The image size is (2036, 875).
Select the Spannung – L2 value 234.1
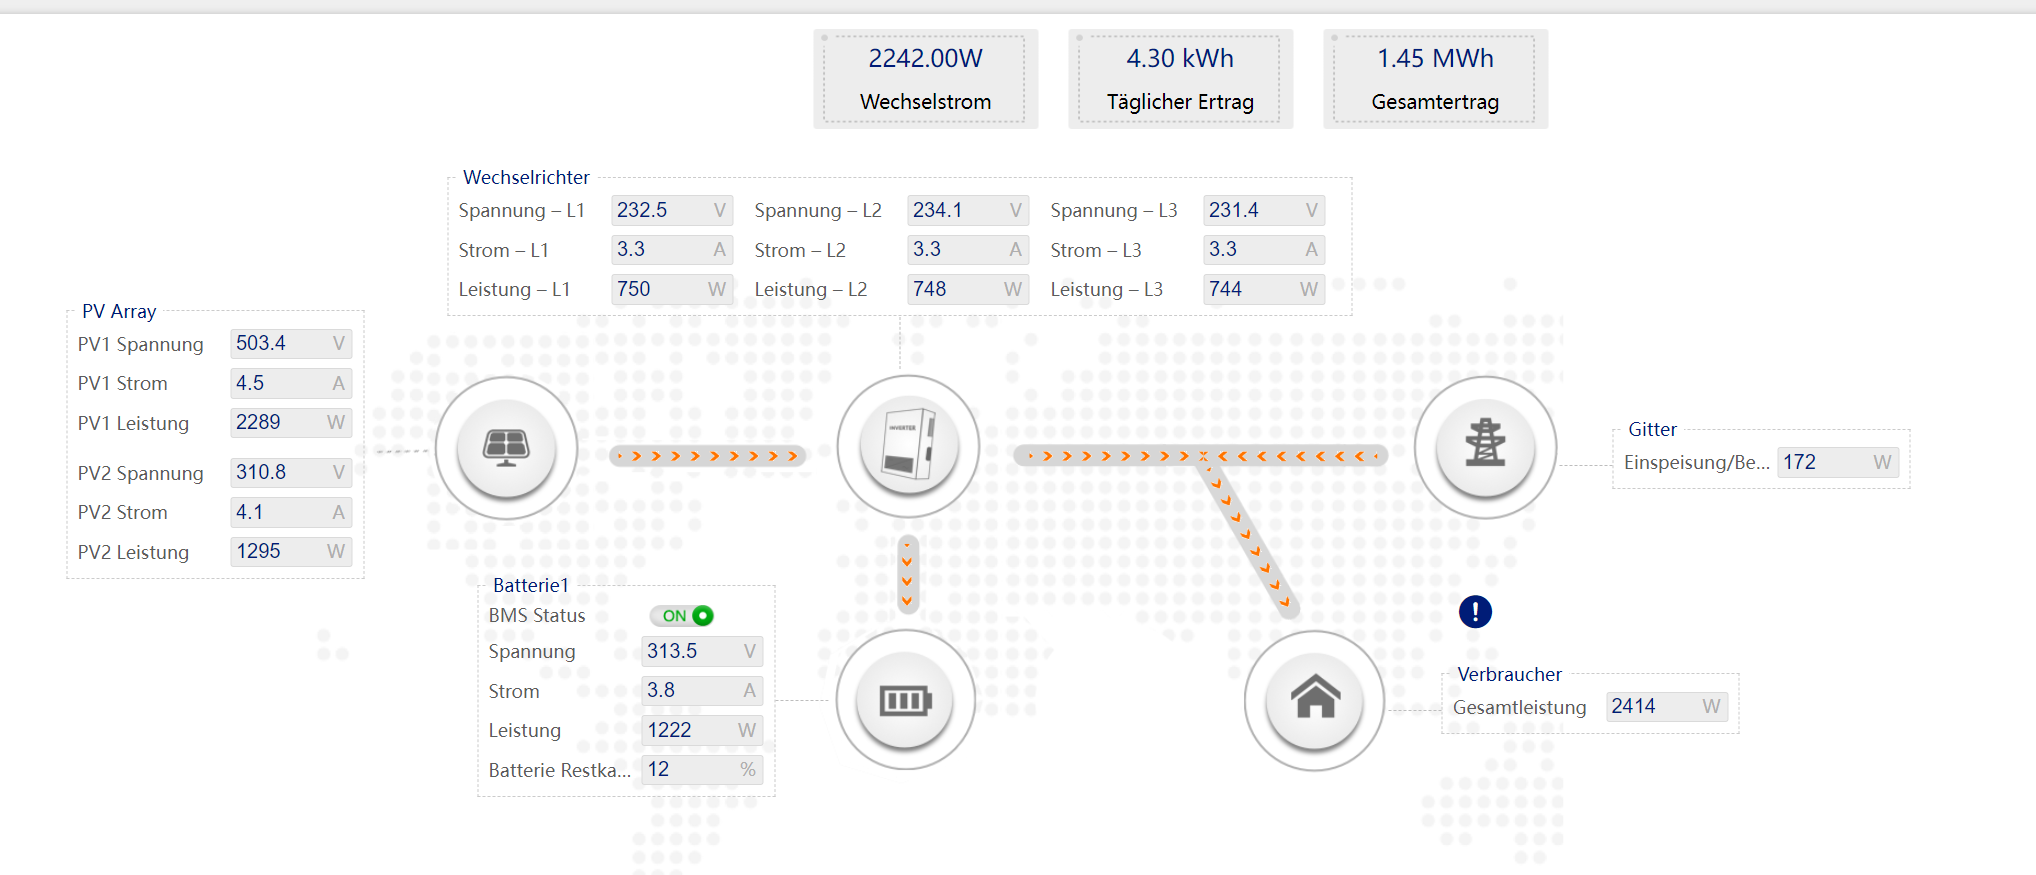point(968,210)
